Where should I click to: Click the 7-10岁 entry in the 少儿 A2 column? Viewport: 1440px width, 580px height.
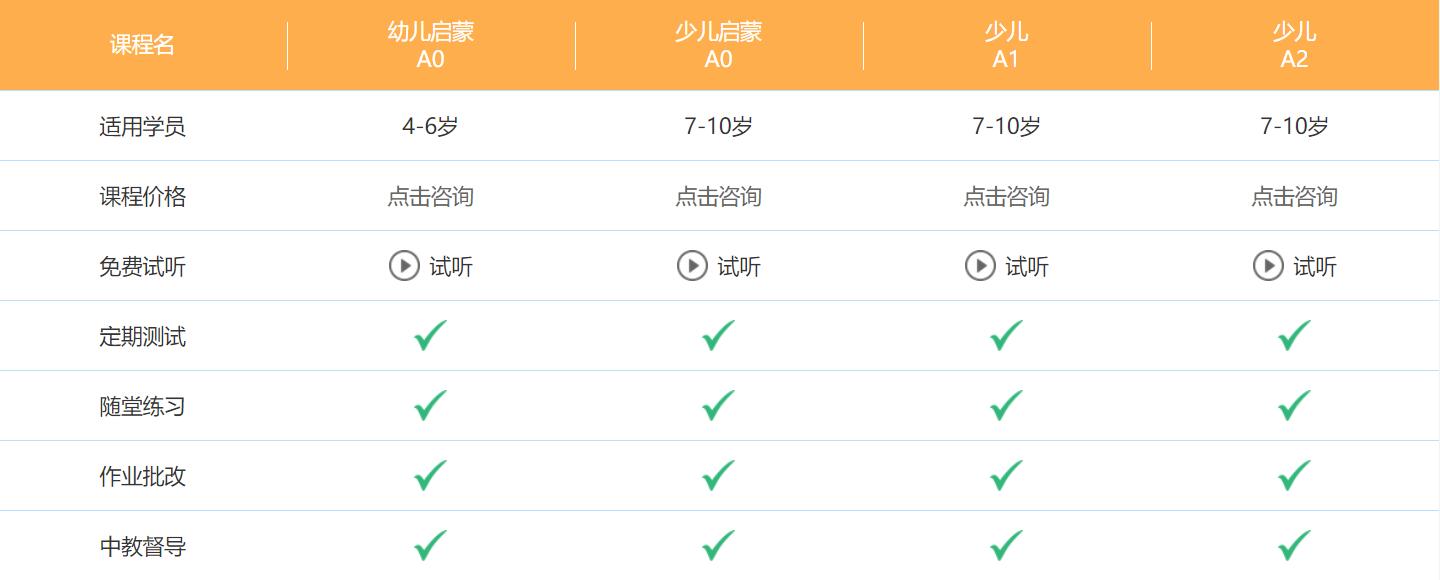[1294, 125]
